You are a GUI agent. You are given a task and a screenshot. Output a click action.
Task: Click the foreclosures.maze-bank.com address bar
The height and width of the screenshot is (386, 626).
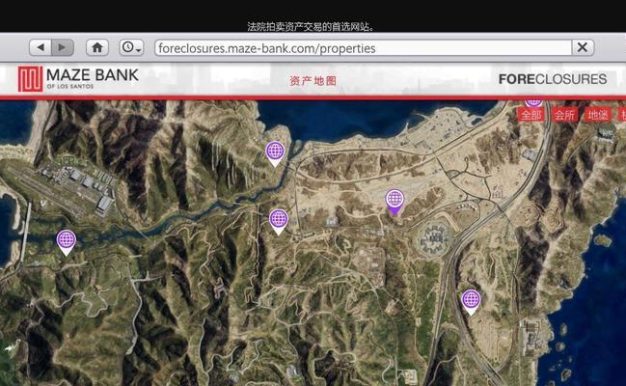[x=363, y=48]
